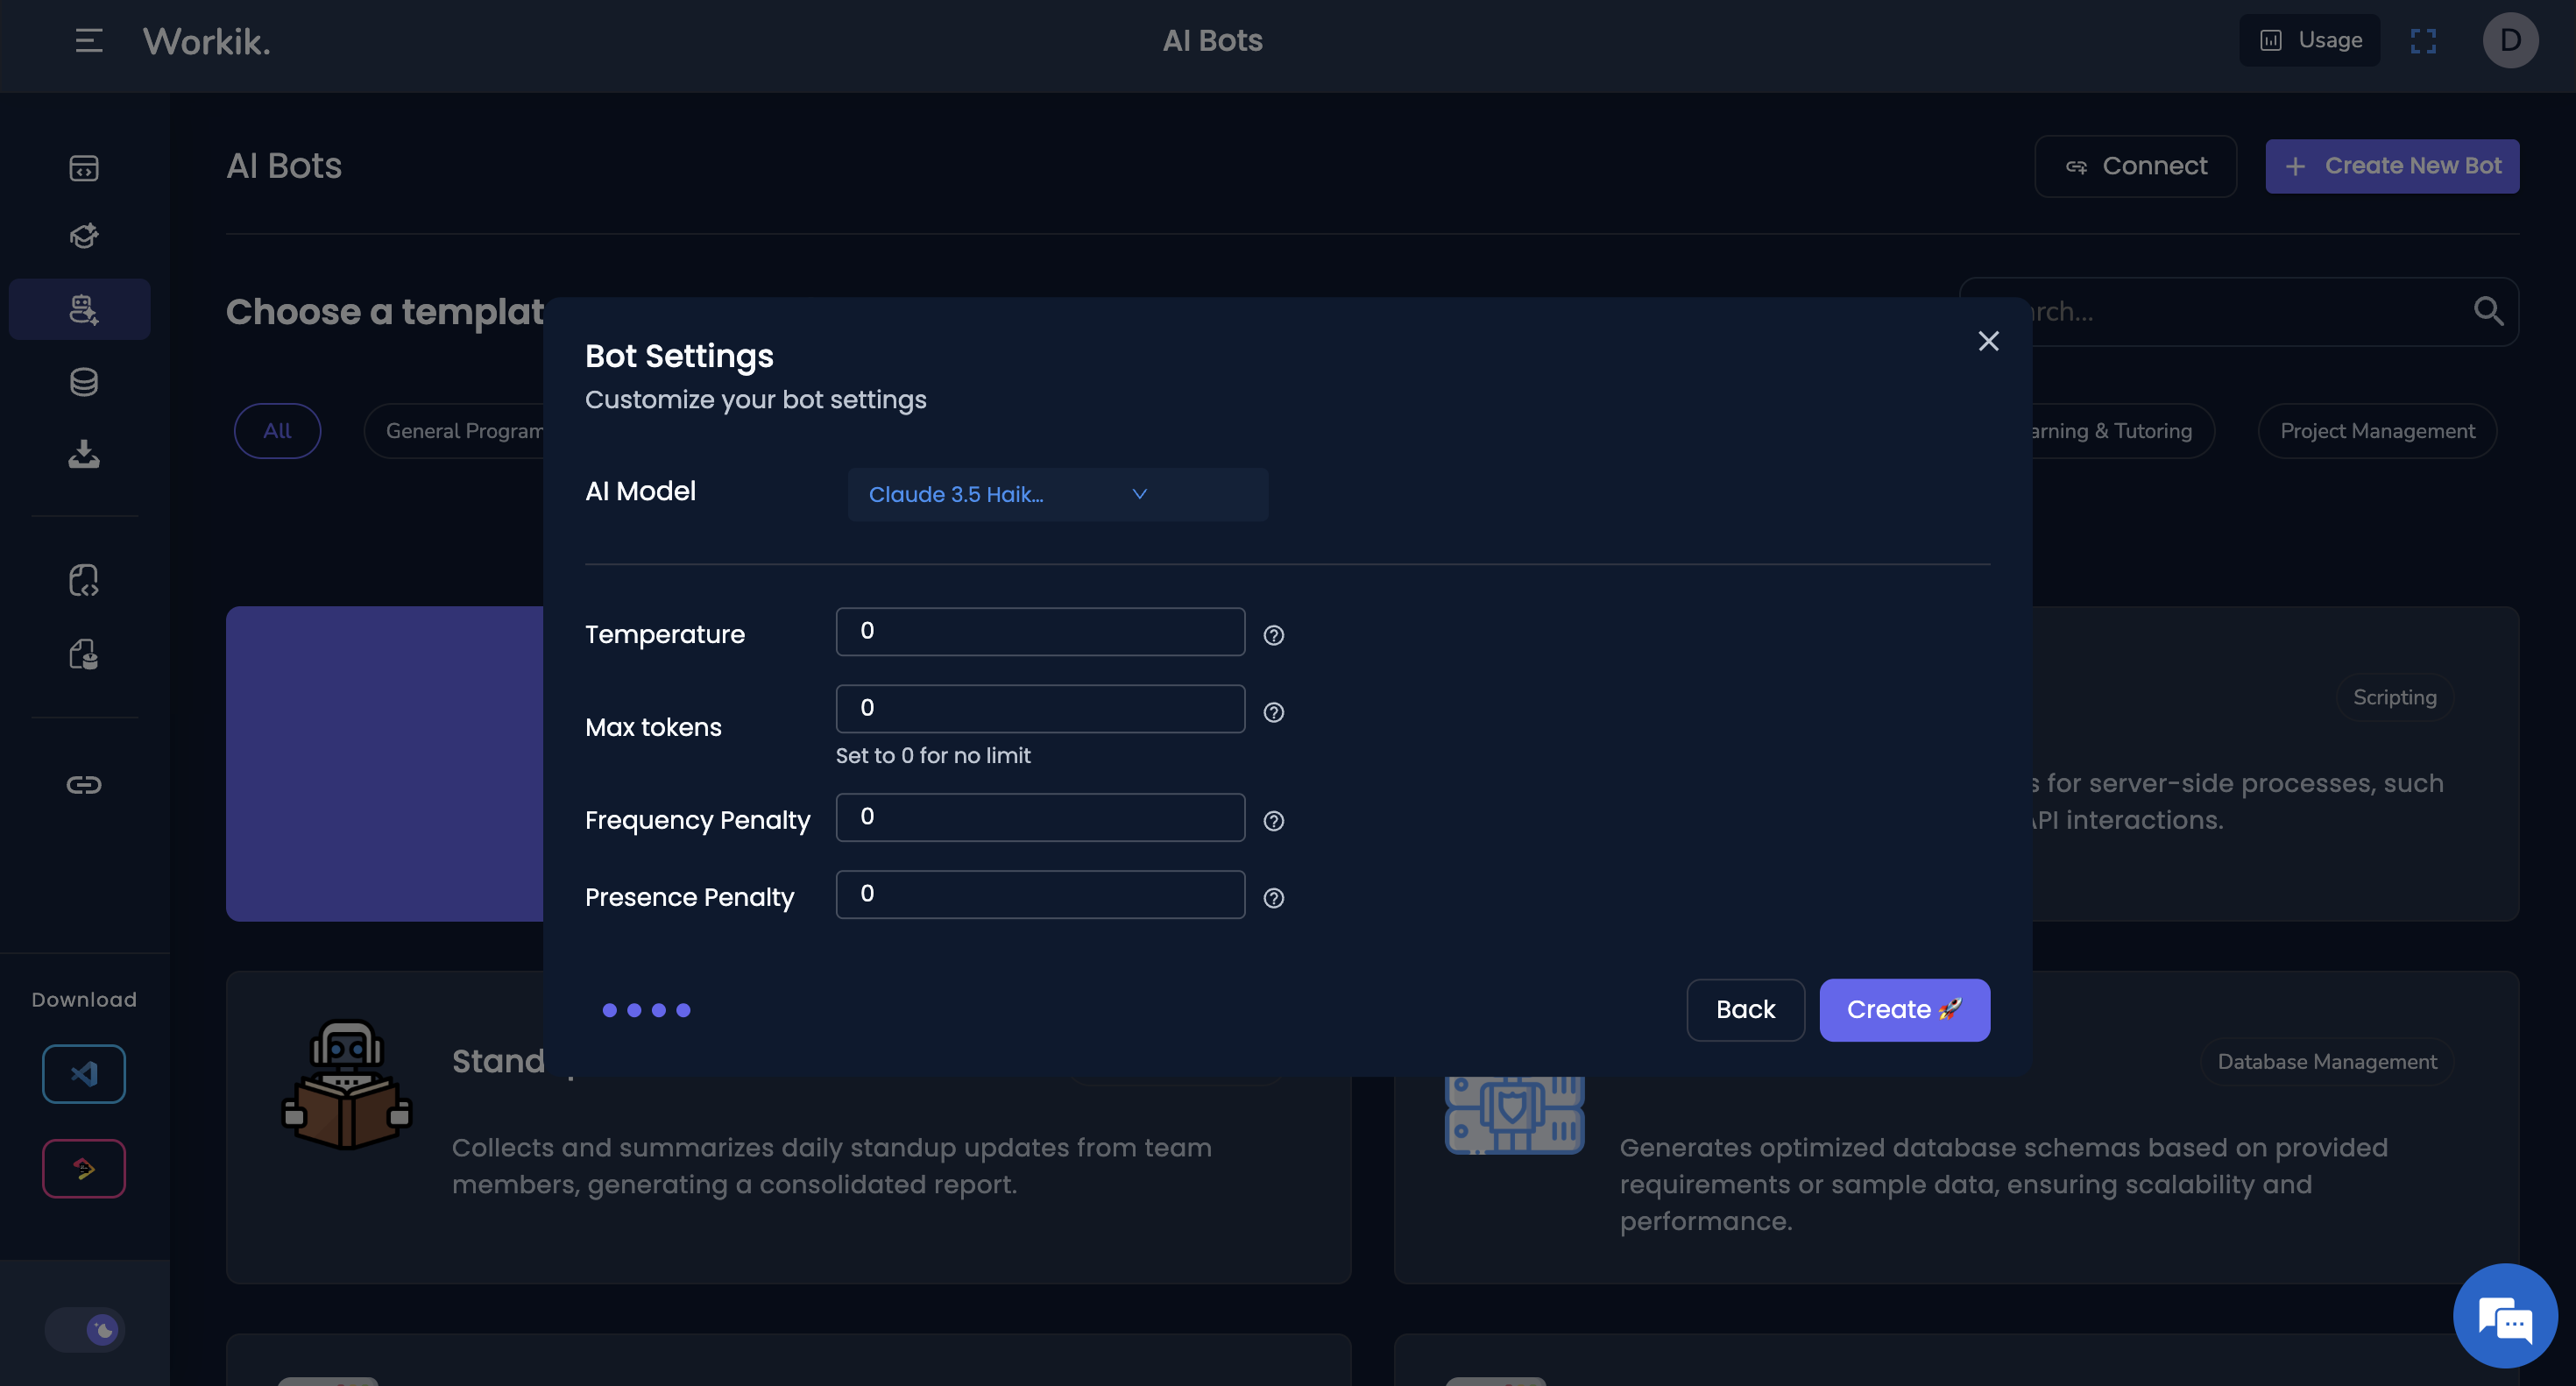This screenshot has width=2576, height=1386.
Task: Open the D user avatar menu
Action: [2510, 40]
